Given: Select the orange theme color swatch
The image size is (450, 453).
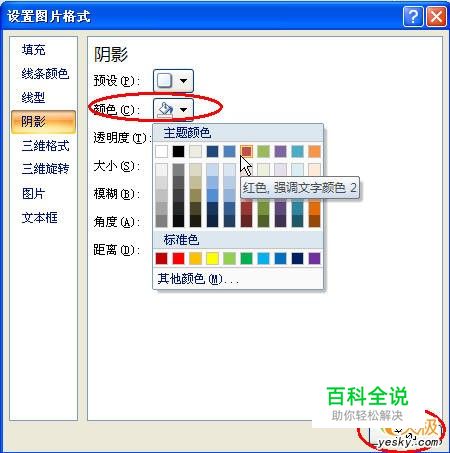Looking at the screenshot, I should (x=314, y=152).
